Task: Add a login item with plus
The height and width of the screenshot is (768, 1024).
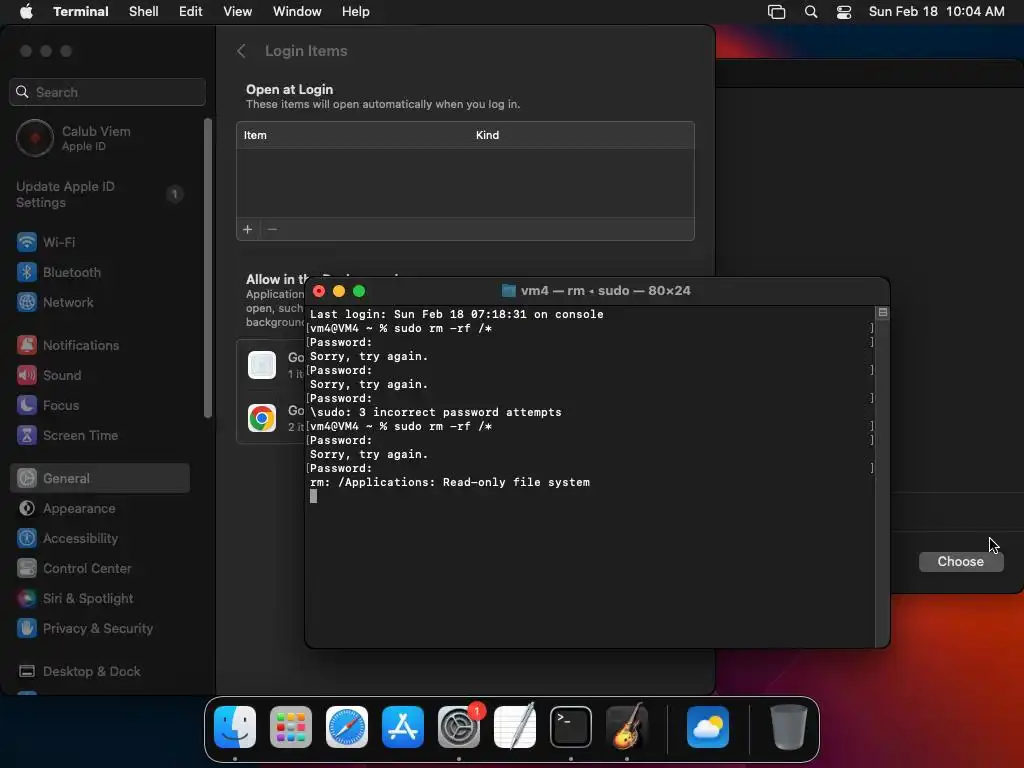Action: pos(248,229)
